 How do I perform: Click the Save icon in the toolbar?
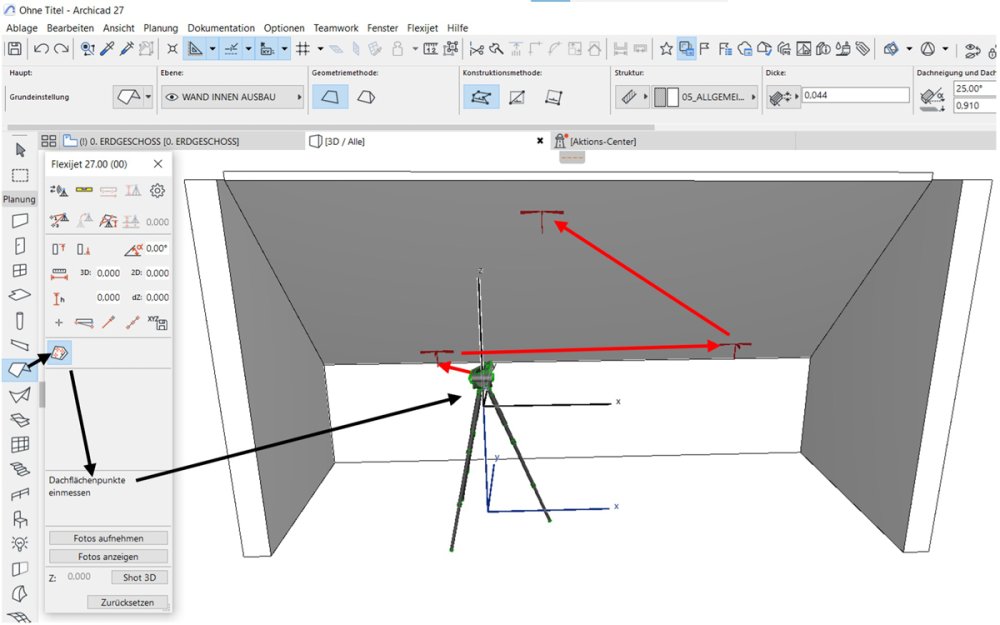coord(15,48)
